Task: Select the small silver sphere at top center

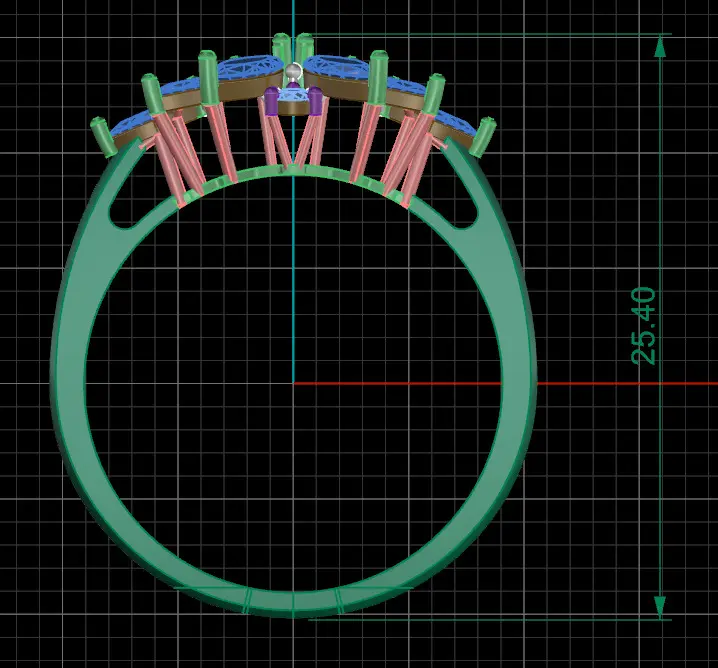Action: coord(293,72)
